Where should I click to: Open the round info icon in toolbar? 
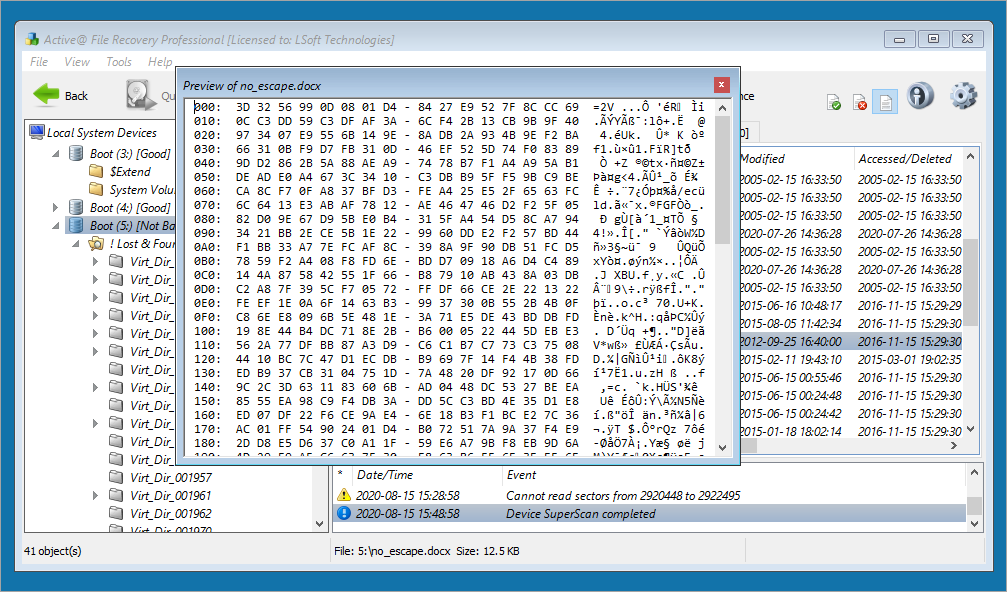pyautogui.click(x=920, y=95)
